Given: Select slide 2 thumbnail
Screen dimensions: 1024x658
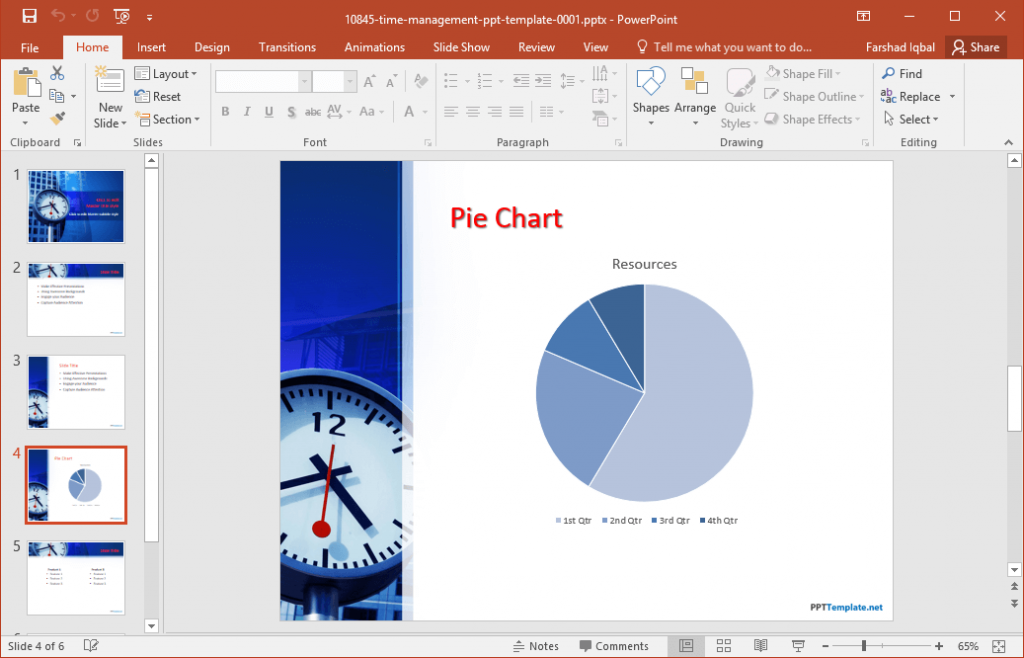Looking at the screenshot, I should coord(76,299).
